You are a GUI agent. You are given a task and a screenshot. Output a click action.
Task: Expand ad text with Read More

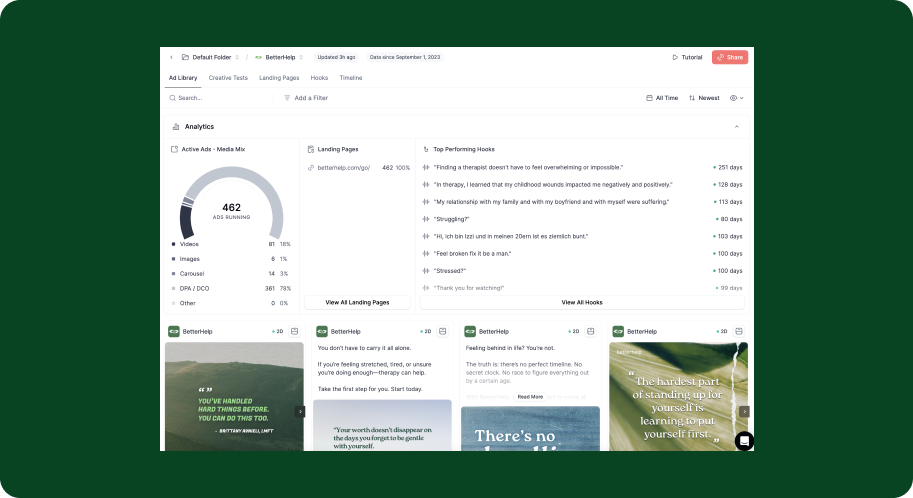tap(530, 397)
